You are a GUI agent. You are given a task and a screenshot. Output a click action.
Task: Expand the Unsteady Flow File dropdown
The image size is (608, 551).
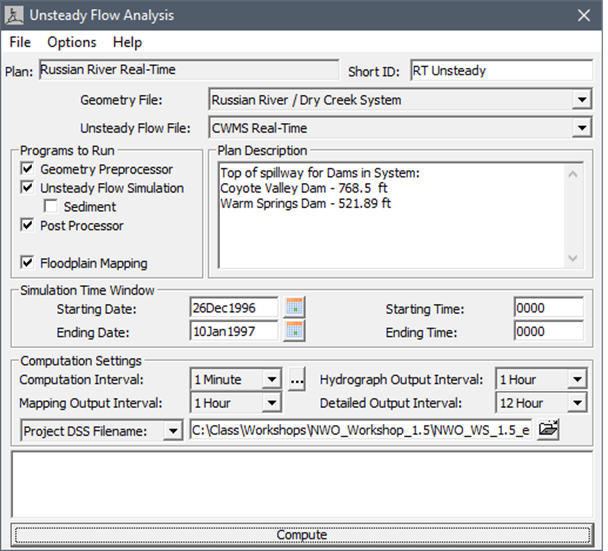click(582, 128)
